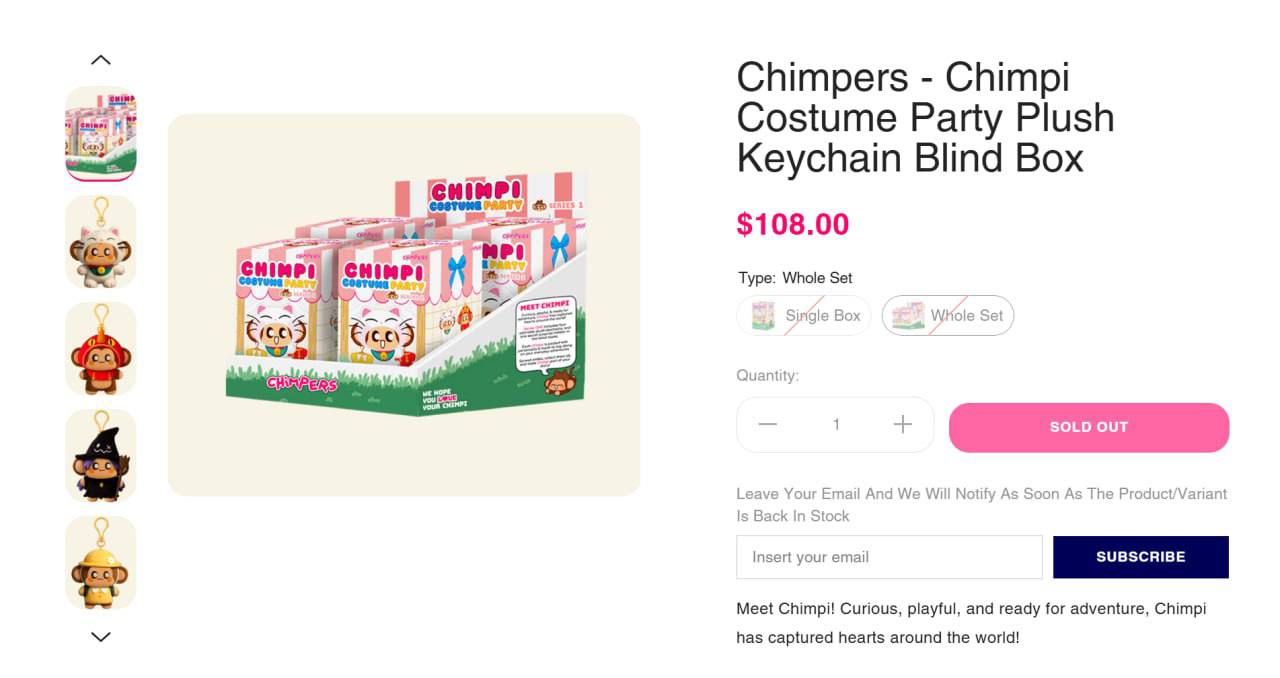Click the small Whole Set product icon
The image size is (1280, 678).
tap(908, 315)
